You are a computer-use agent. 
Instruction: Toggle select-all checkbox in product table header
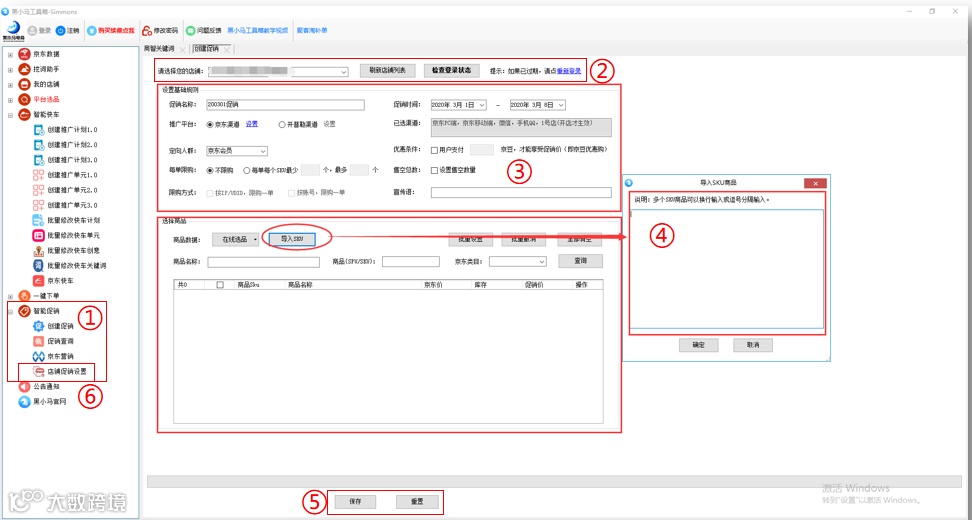[219, 285]
